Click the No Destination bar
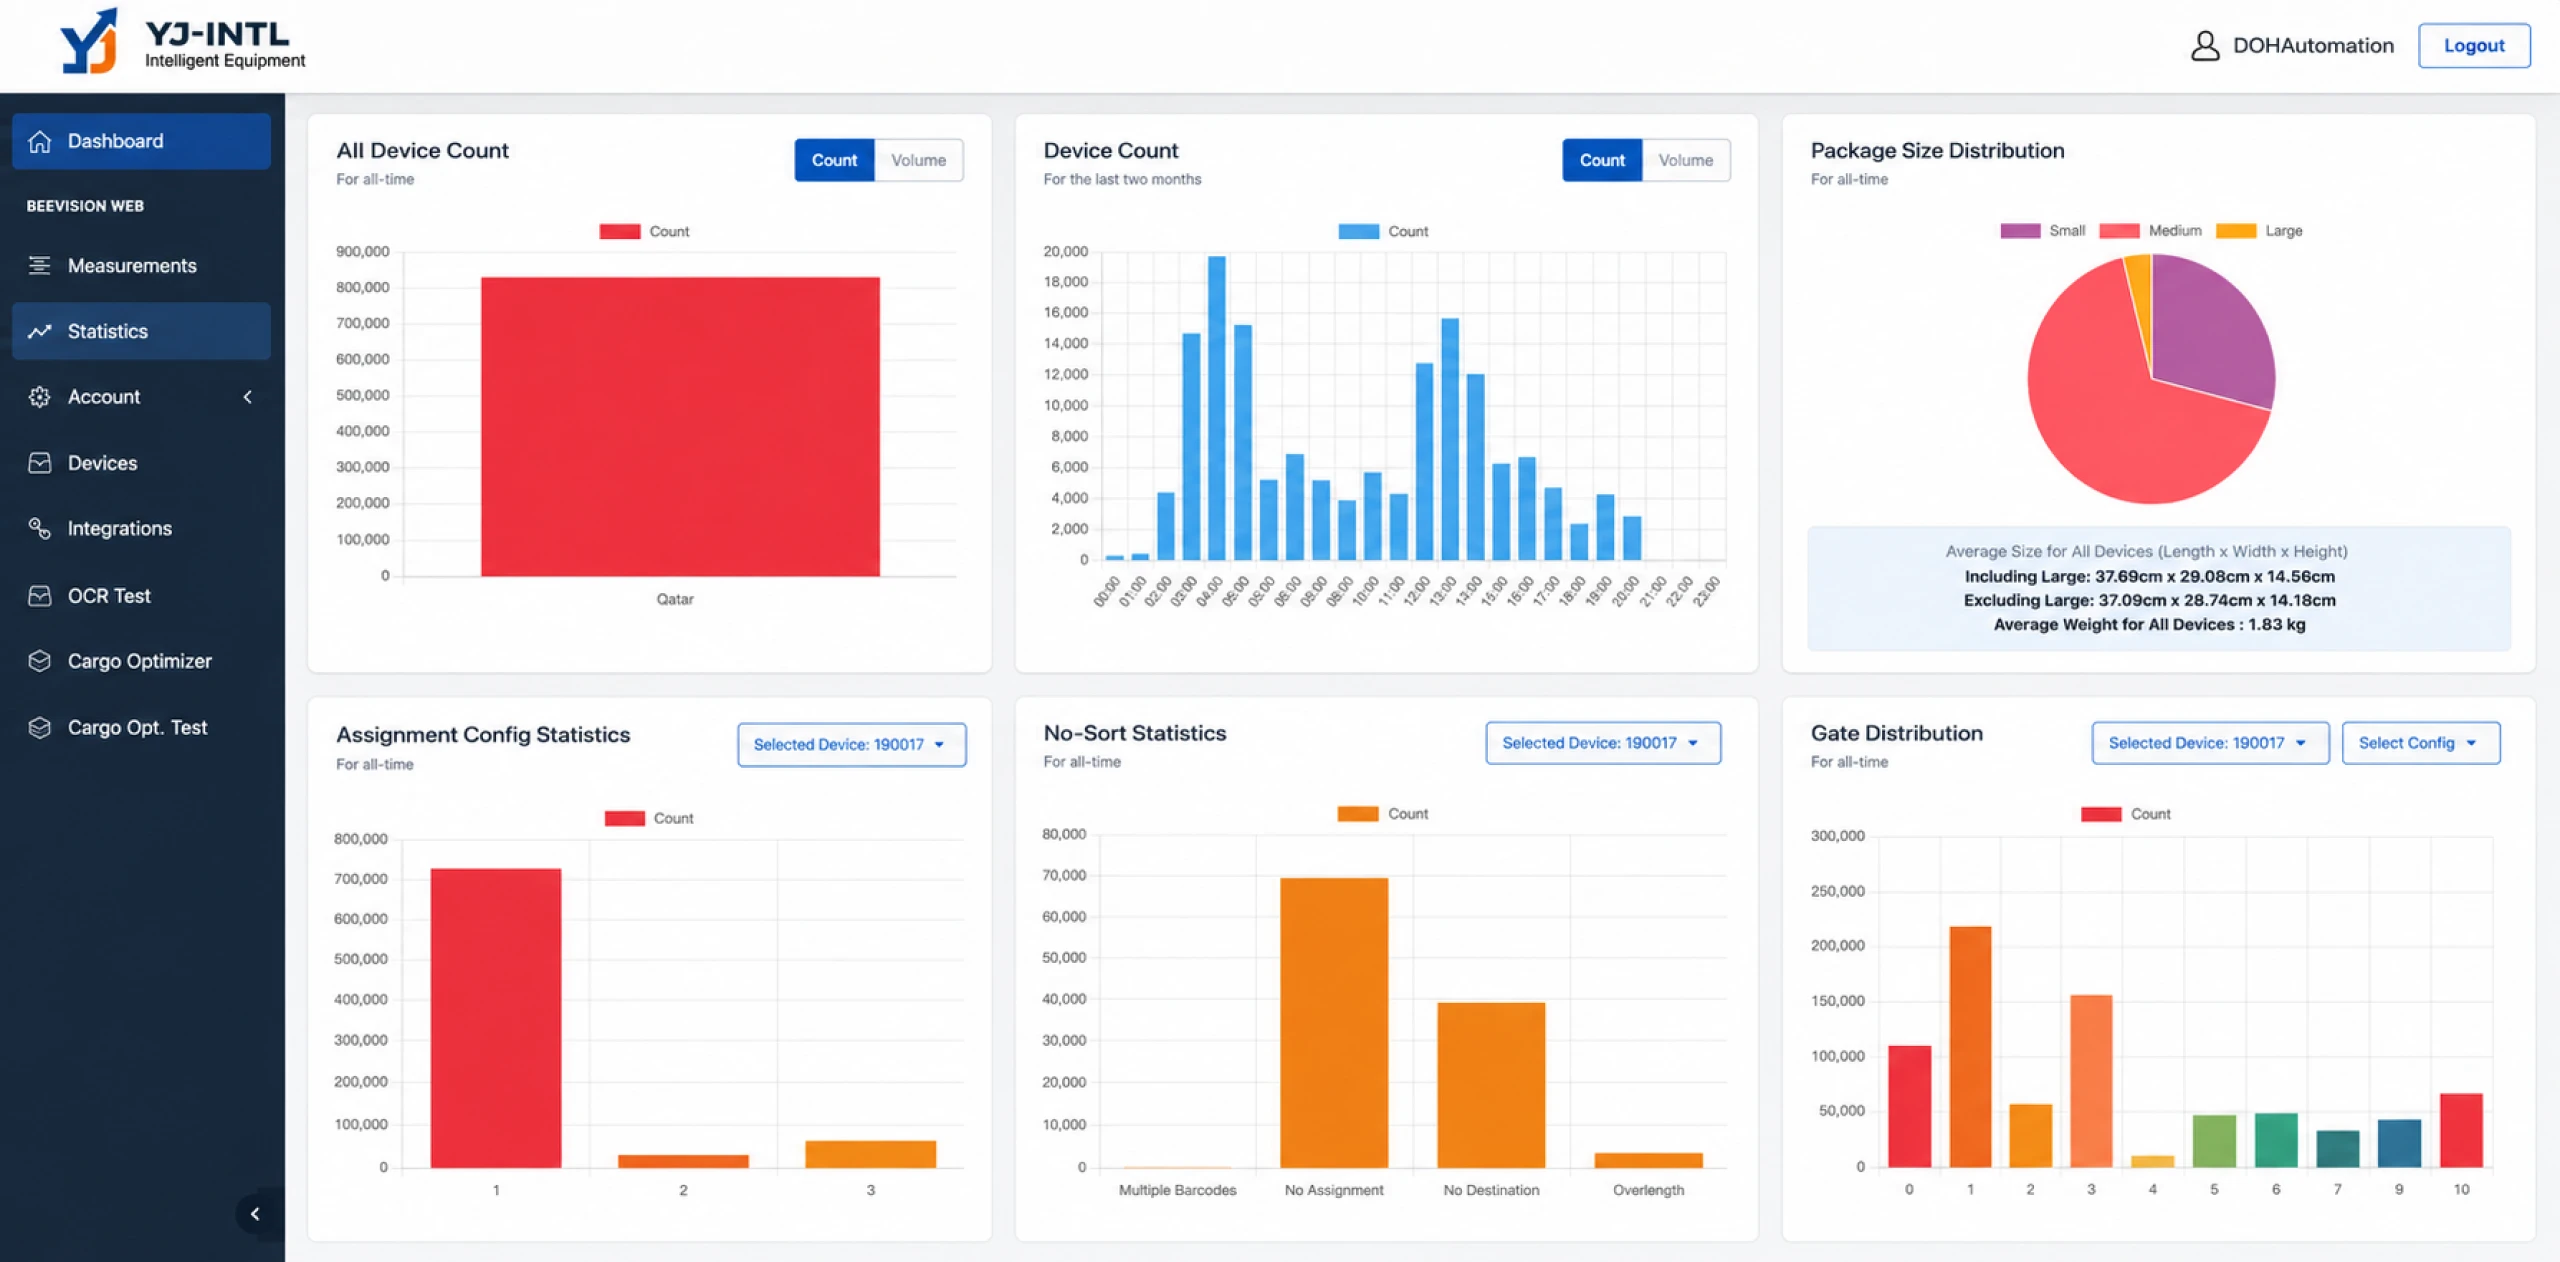This screenshot has height=1262, width=2560. pos(1491,1085)
